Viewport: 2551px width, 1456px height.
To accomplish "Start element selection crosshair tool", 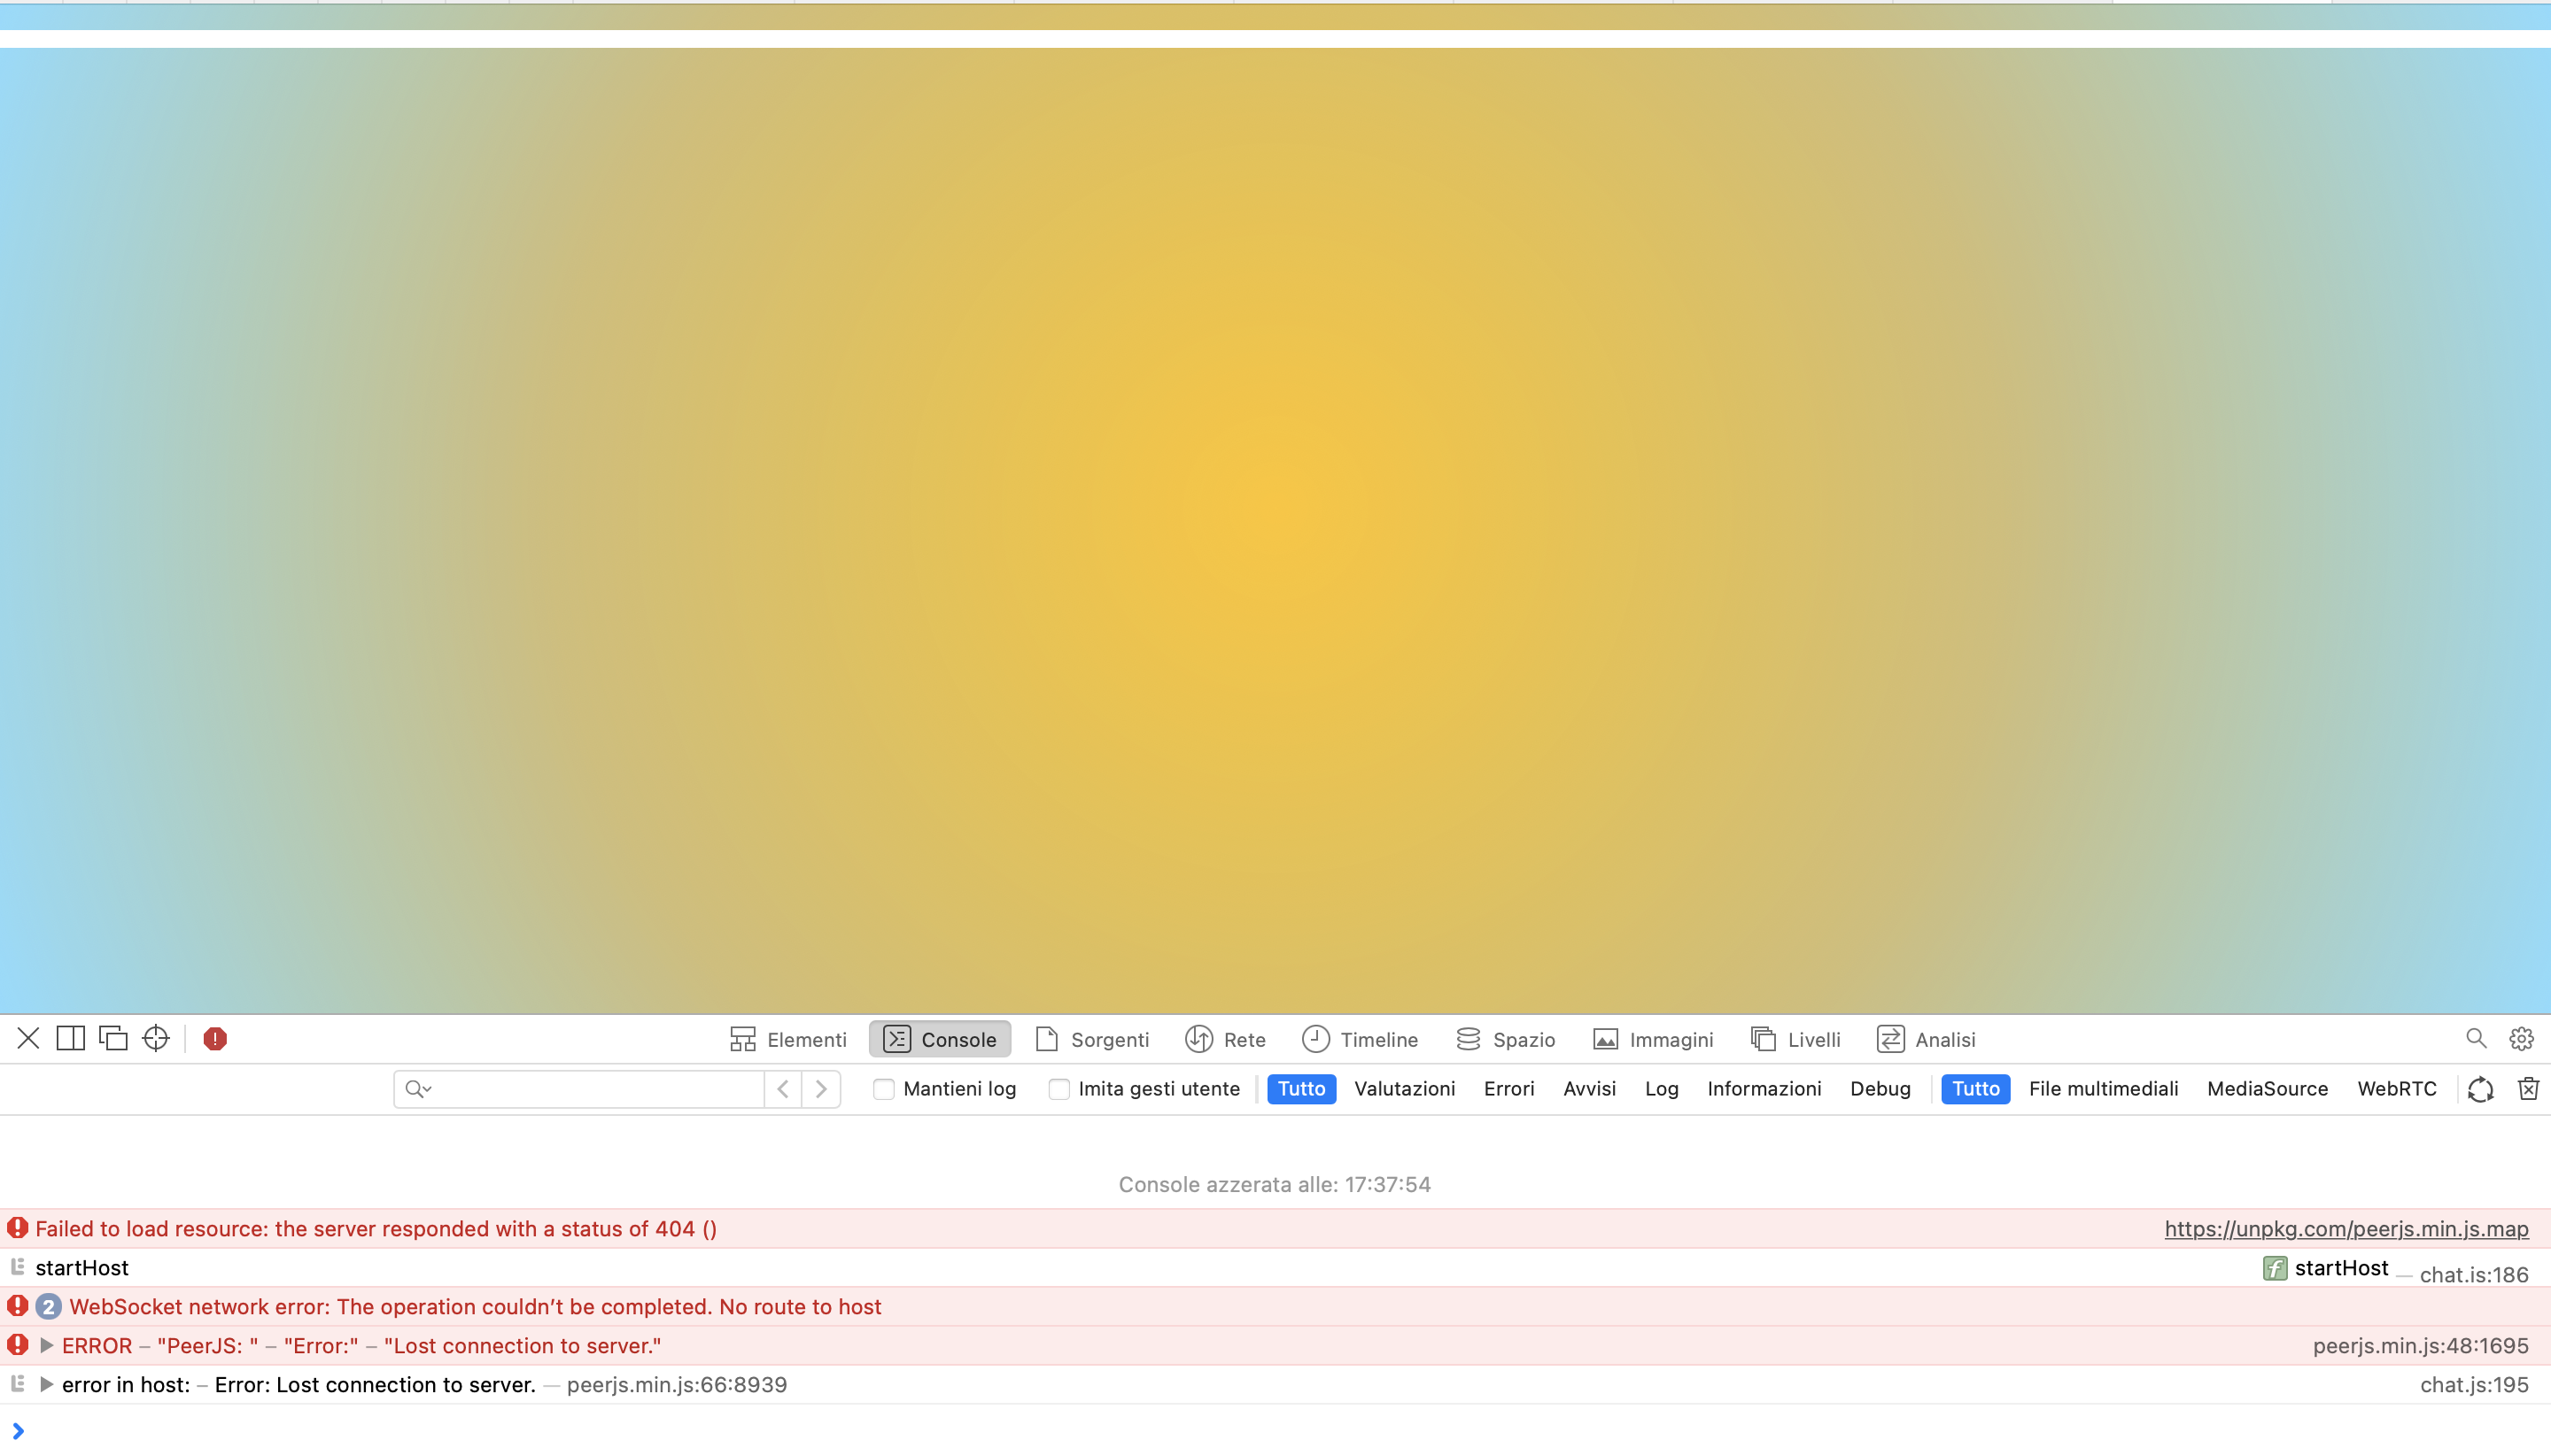I will pos(156,1039).
